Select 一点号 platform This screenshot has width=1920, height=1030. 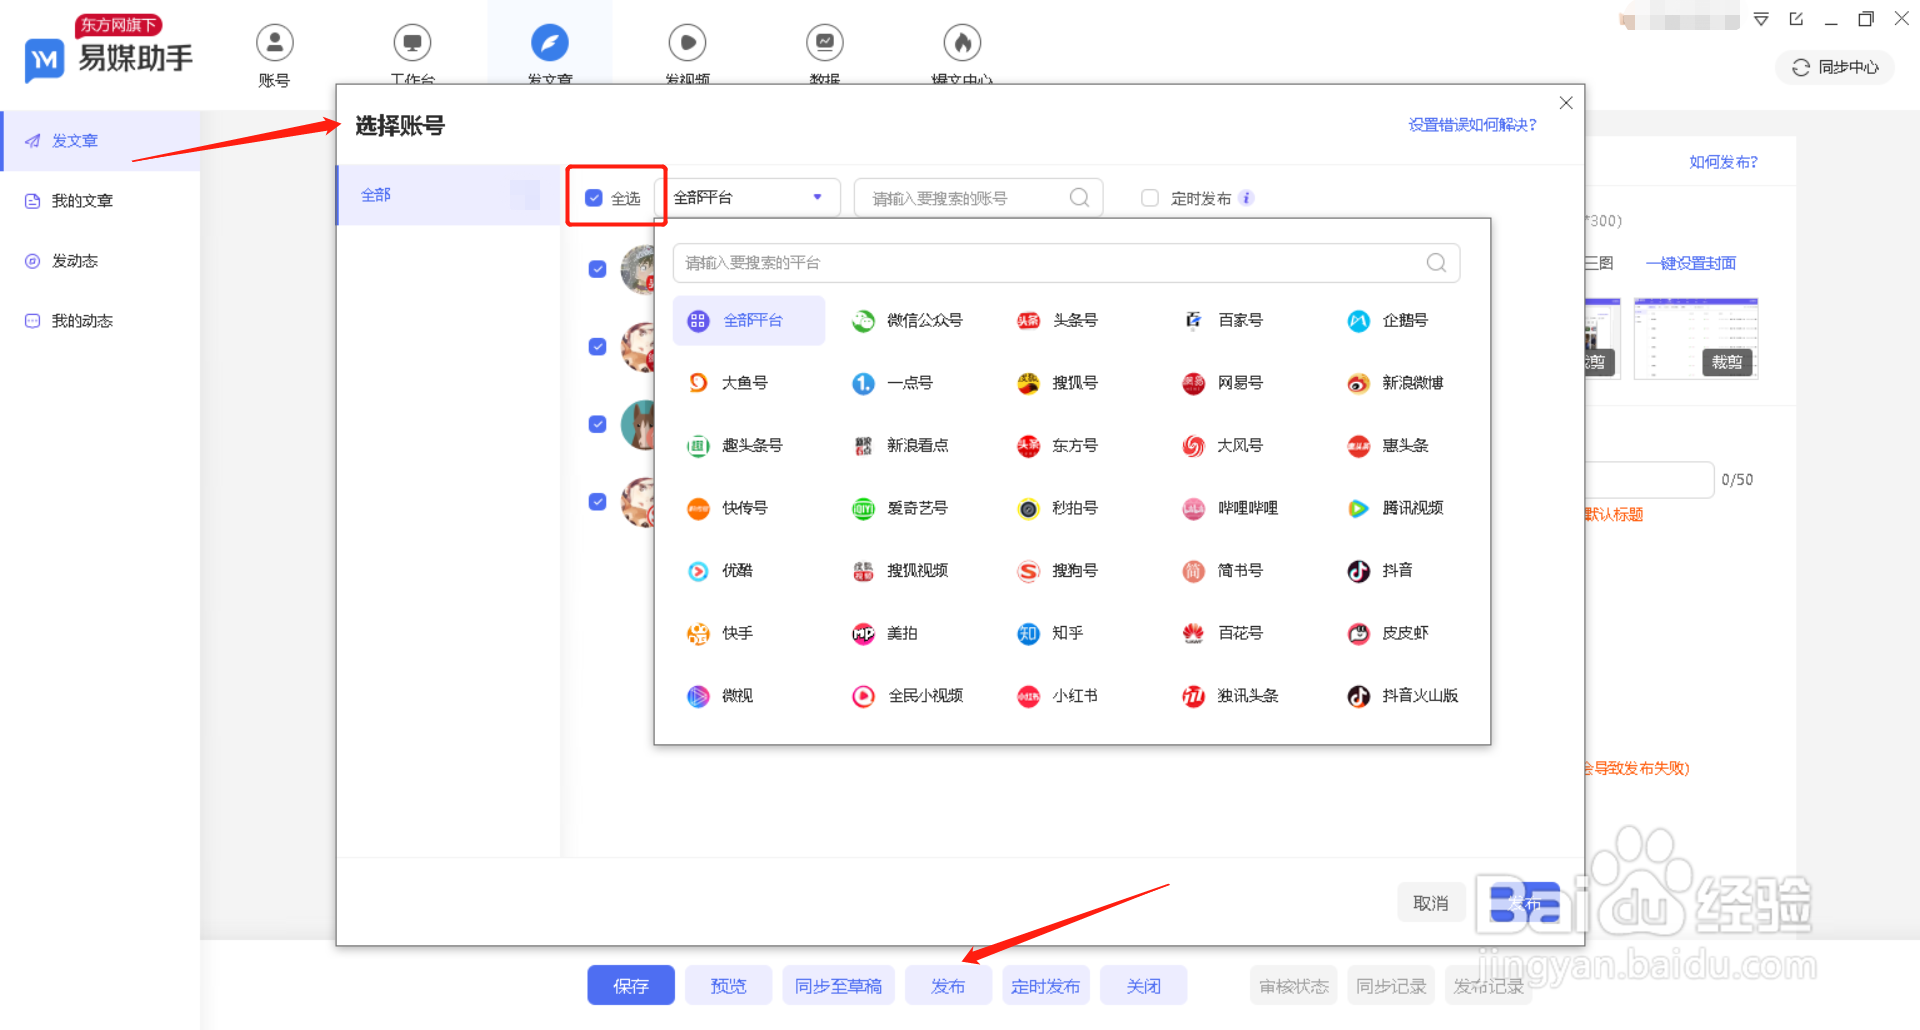[892, 383]
